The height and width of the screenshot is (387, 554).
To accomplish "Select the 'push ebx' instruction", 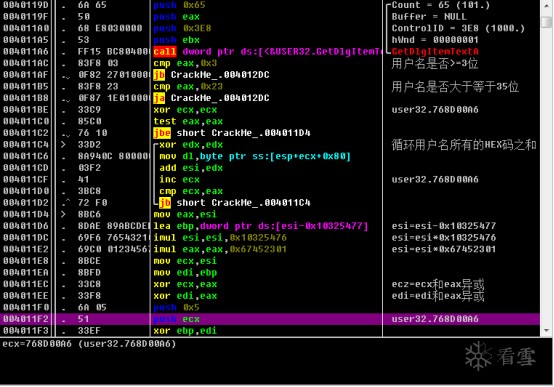I will coord(177,40).
